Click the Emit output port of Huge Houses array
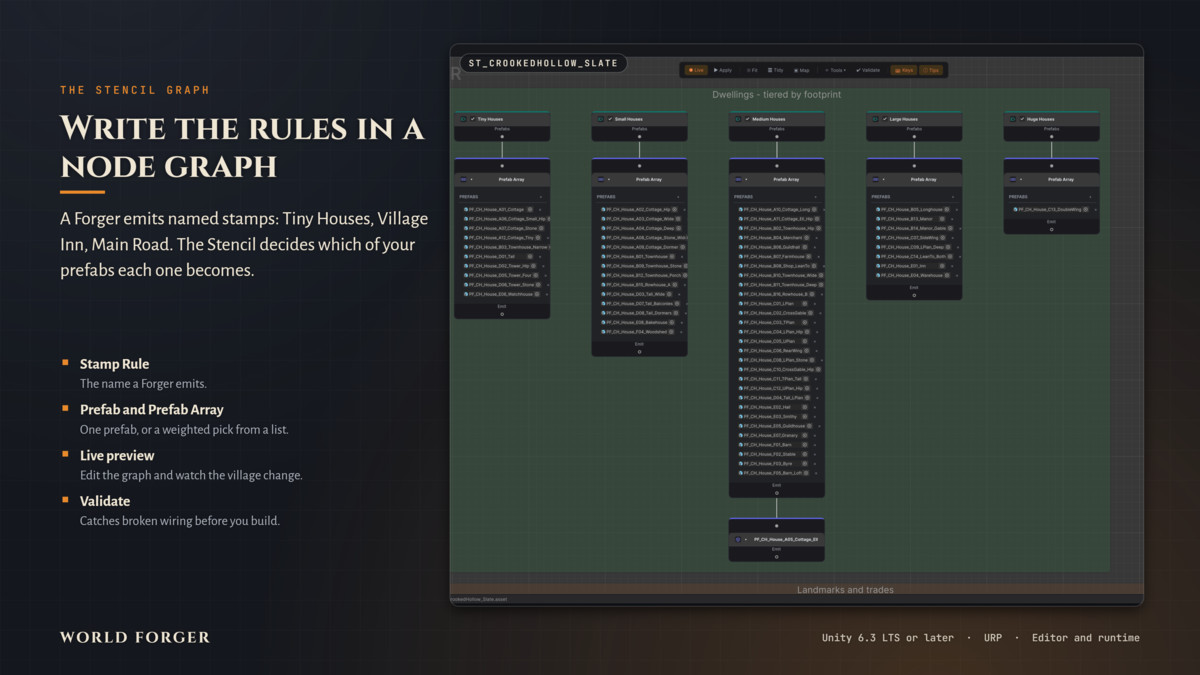1200x675 pixels. tap(1051, 229)
